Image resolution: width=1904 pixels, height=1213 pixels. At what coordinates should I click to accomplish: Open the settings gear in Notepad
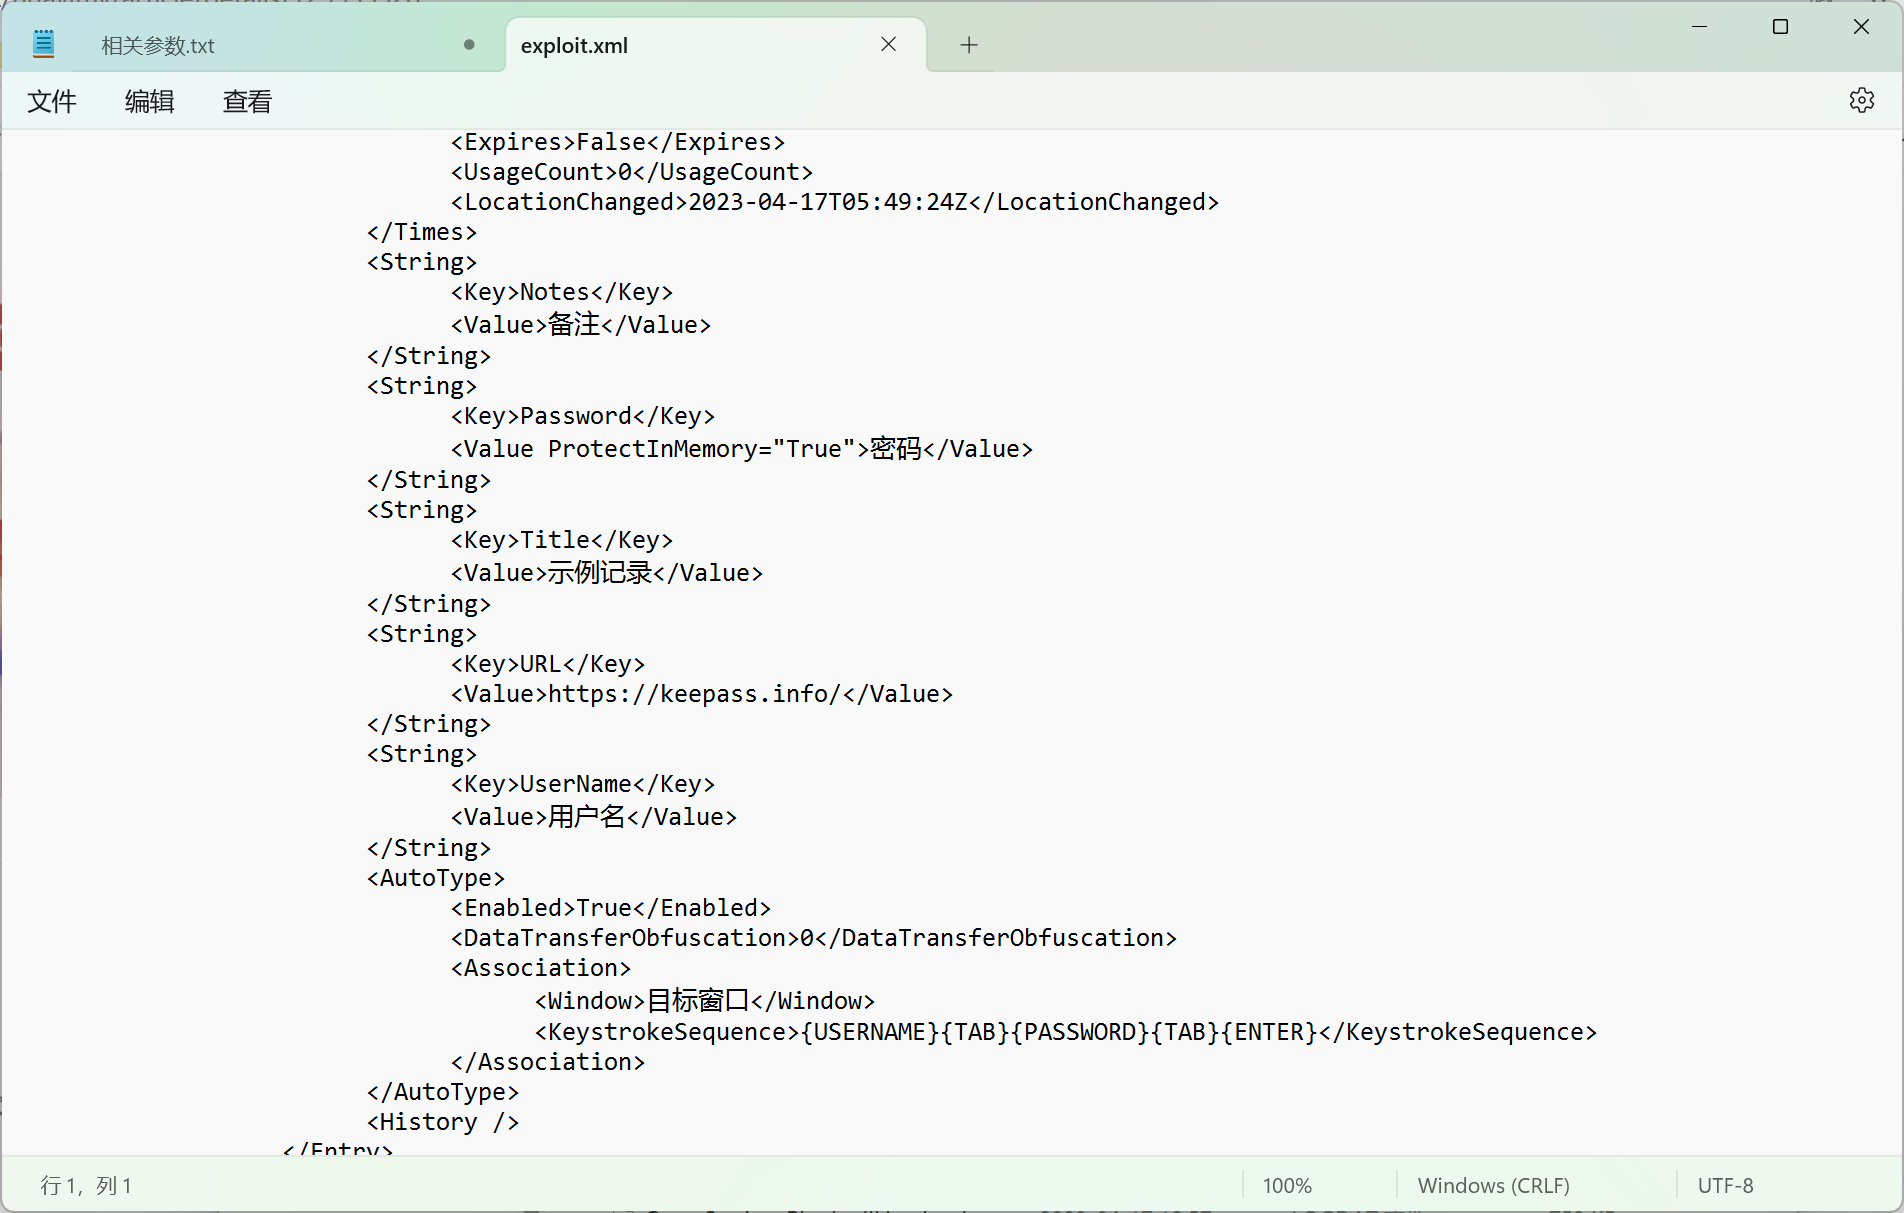(1861, 100)
